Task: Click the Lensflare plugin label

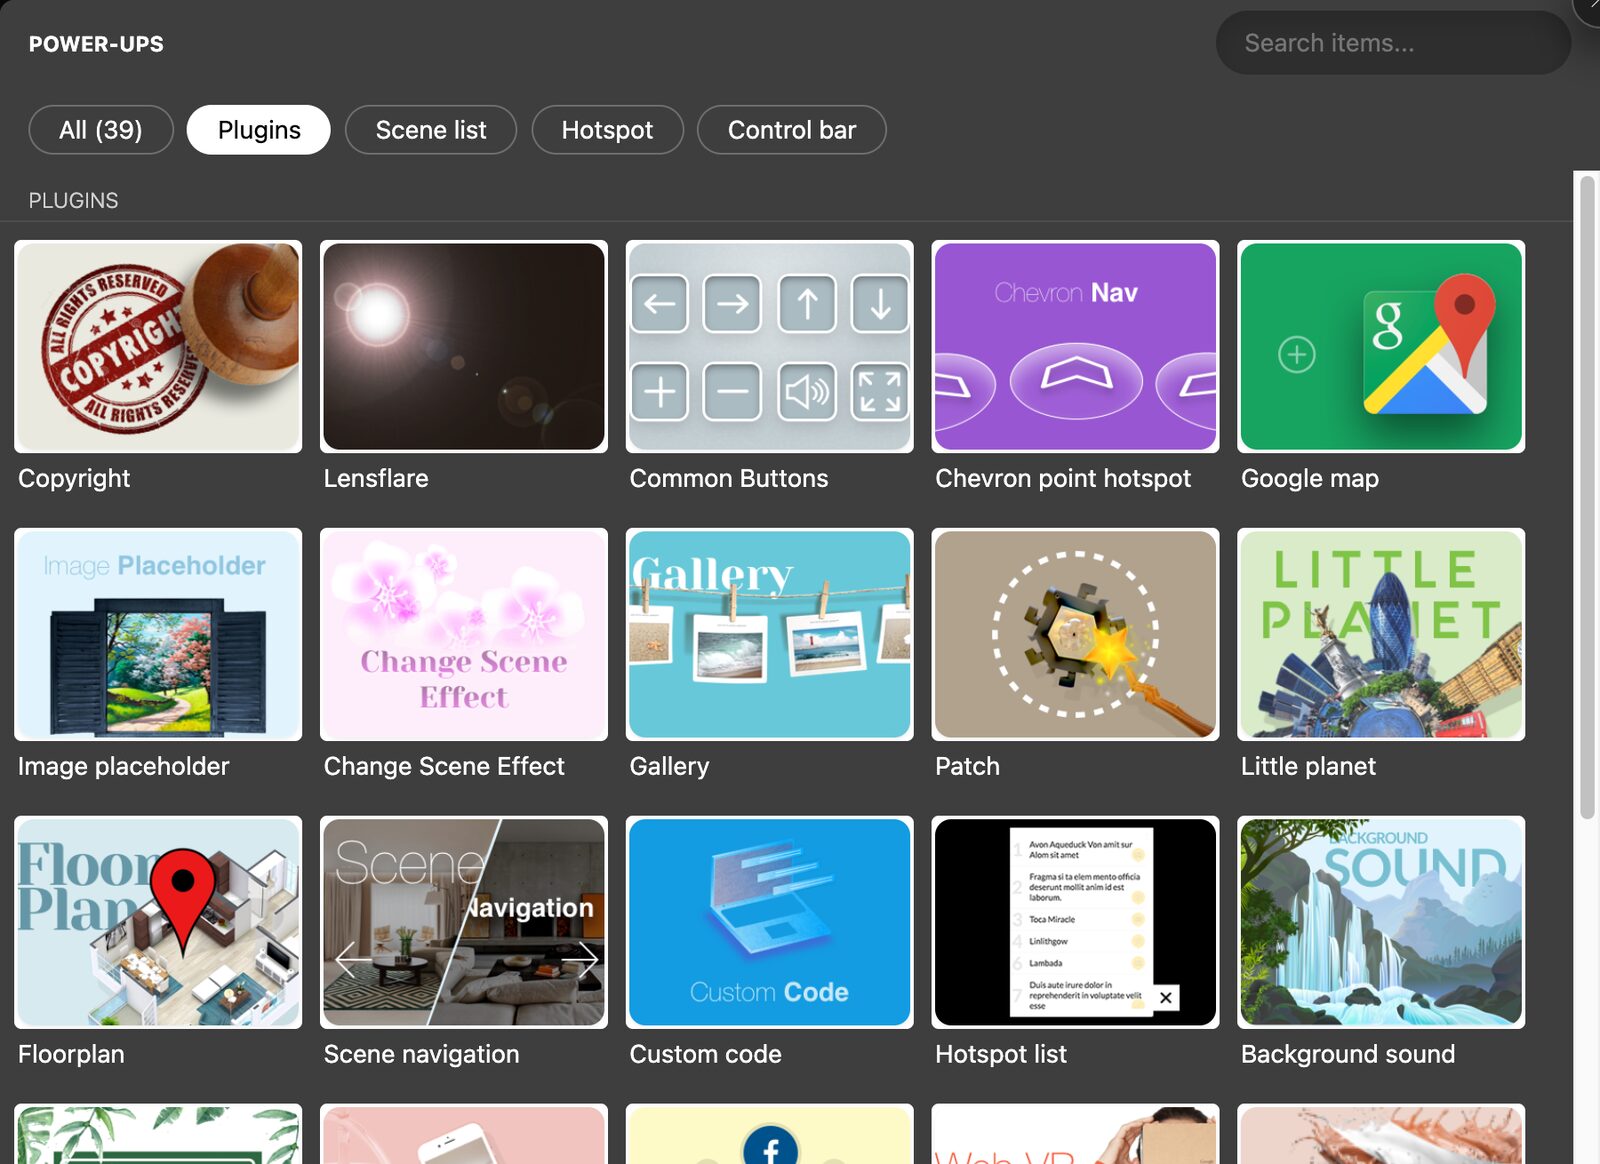Action: [376, 478]
